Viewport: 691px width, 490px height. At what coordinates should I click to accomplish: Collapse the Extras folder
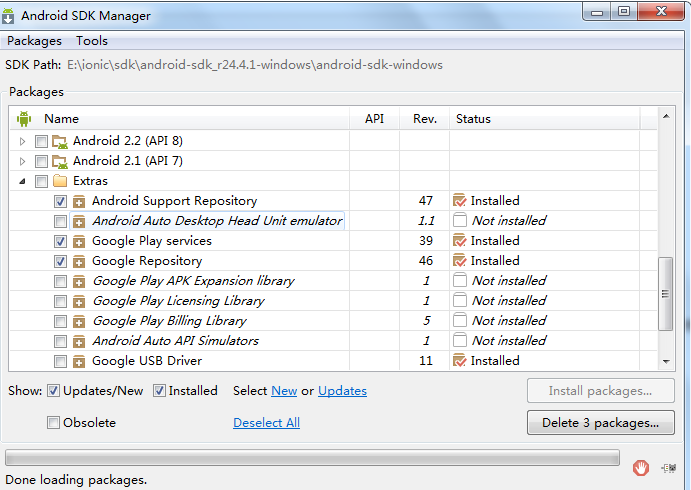point(22,181)
